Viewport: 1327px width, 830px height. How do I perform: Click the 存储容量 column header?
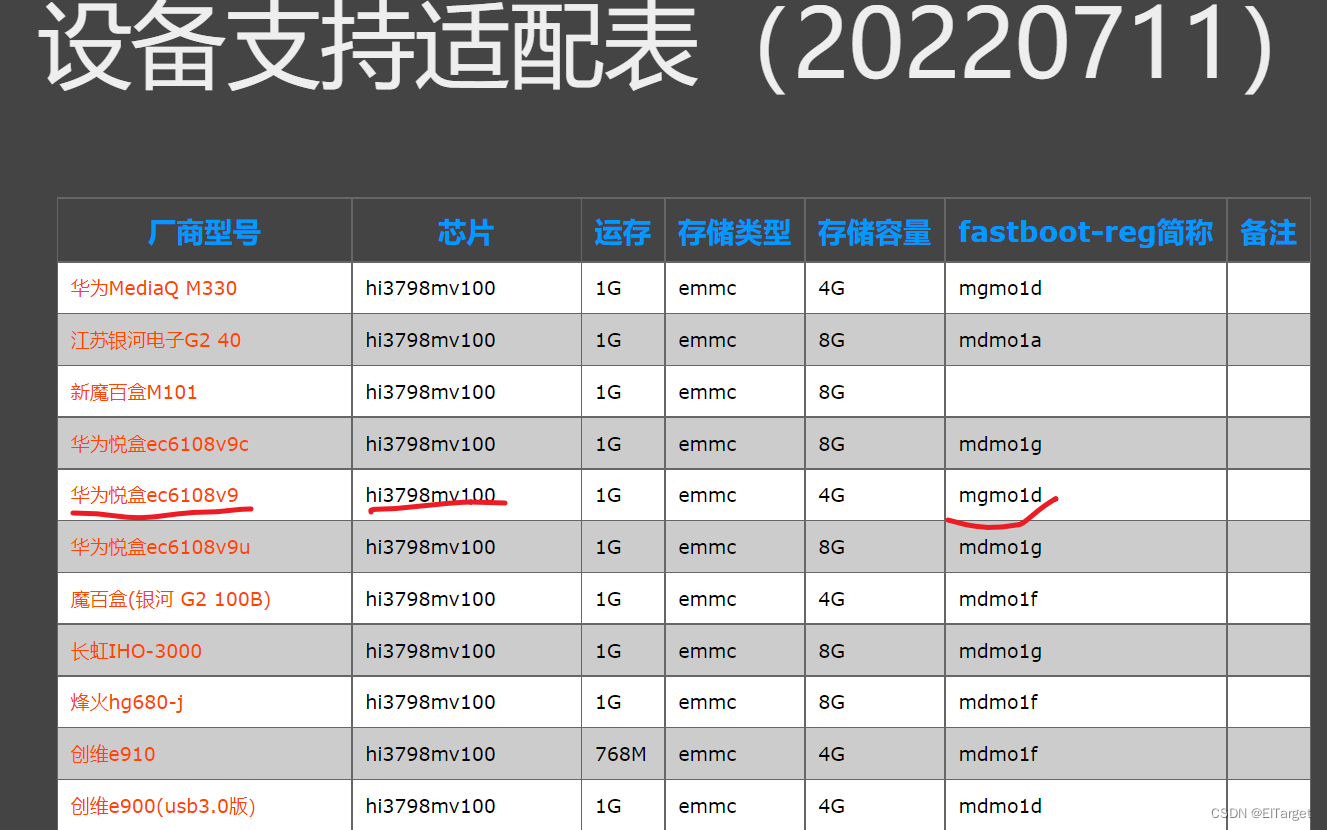[874, 233]
